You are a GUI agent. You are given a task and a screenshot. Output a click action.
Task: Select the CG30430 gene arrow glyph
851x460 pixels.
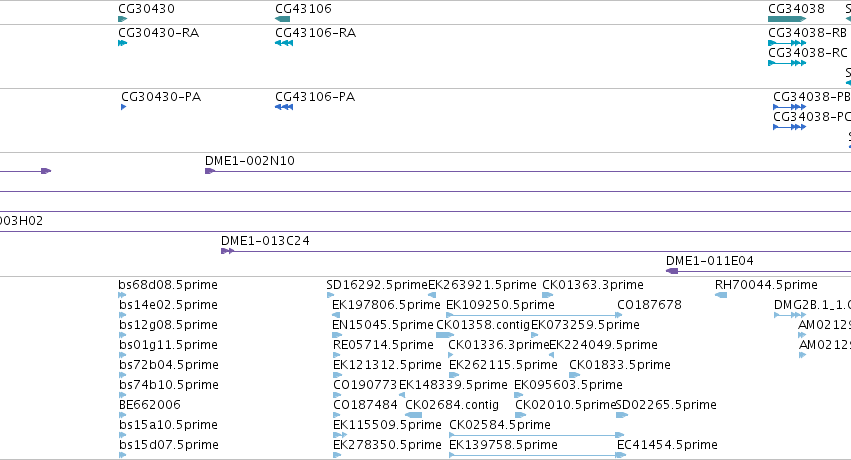coord(123,19)
